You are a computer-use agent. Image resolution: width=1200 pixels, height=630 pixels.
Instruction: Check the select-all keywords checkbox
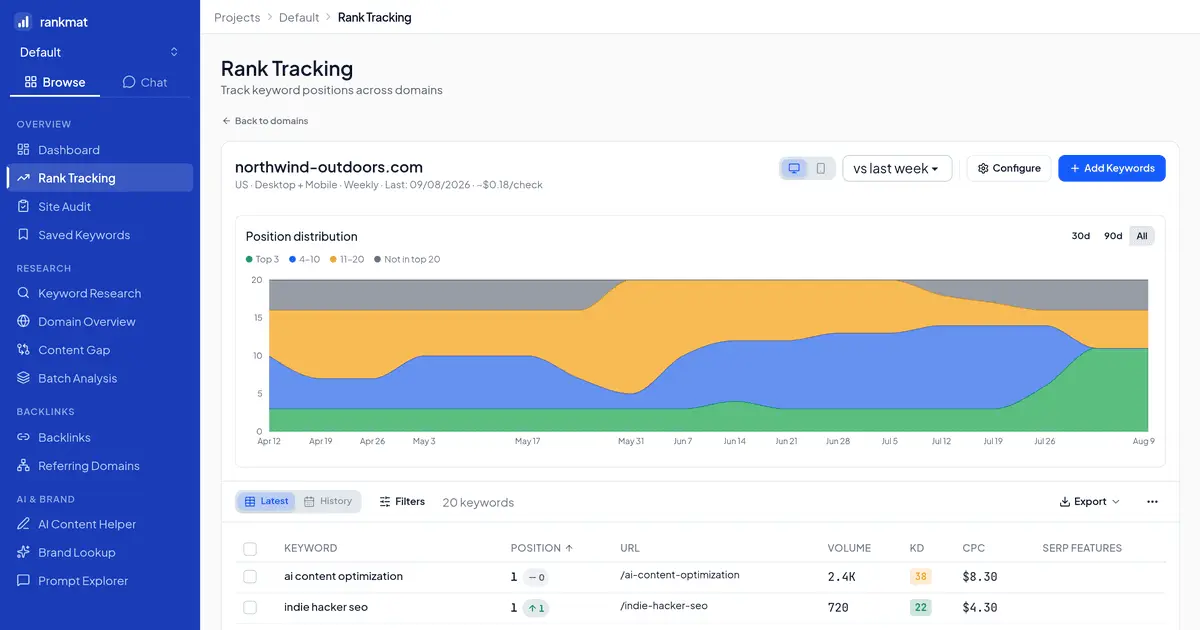250,549
